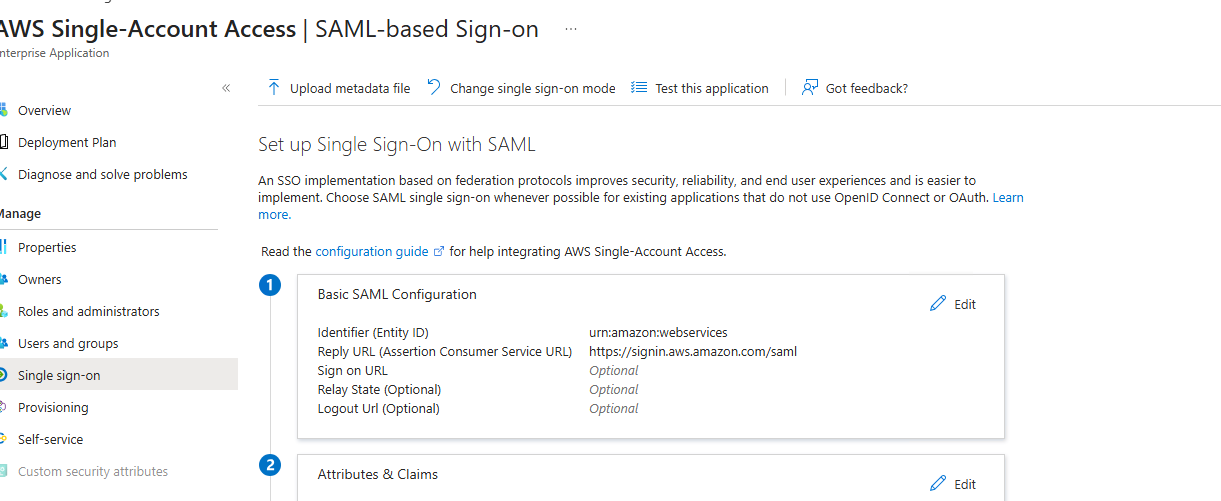The image size is (1221, 501).
Task: Click the Overview sidebar icon
Action: tap(3, 110)
